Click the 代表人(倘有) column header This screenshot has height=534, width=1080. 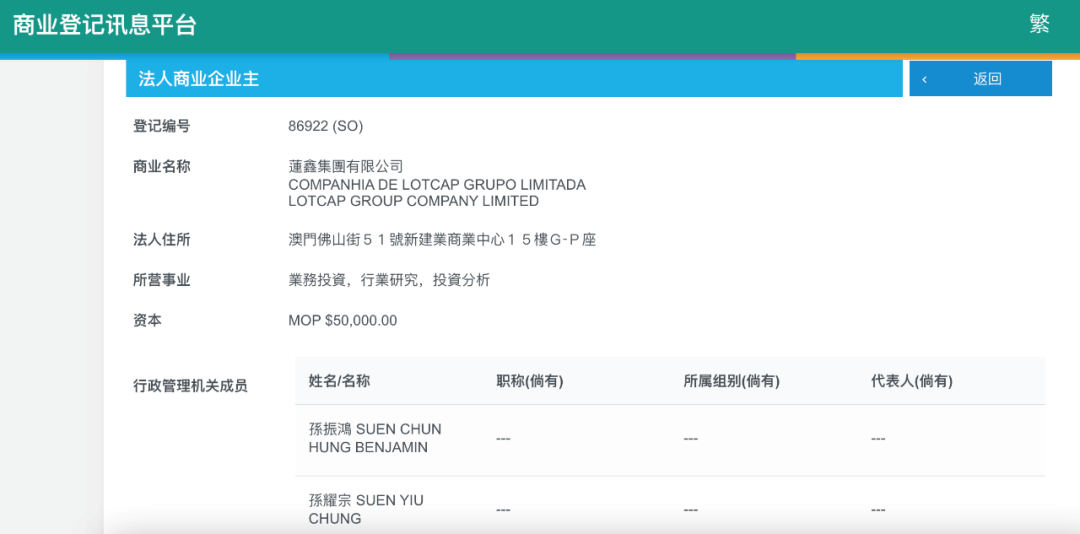coord(912,381)
